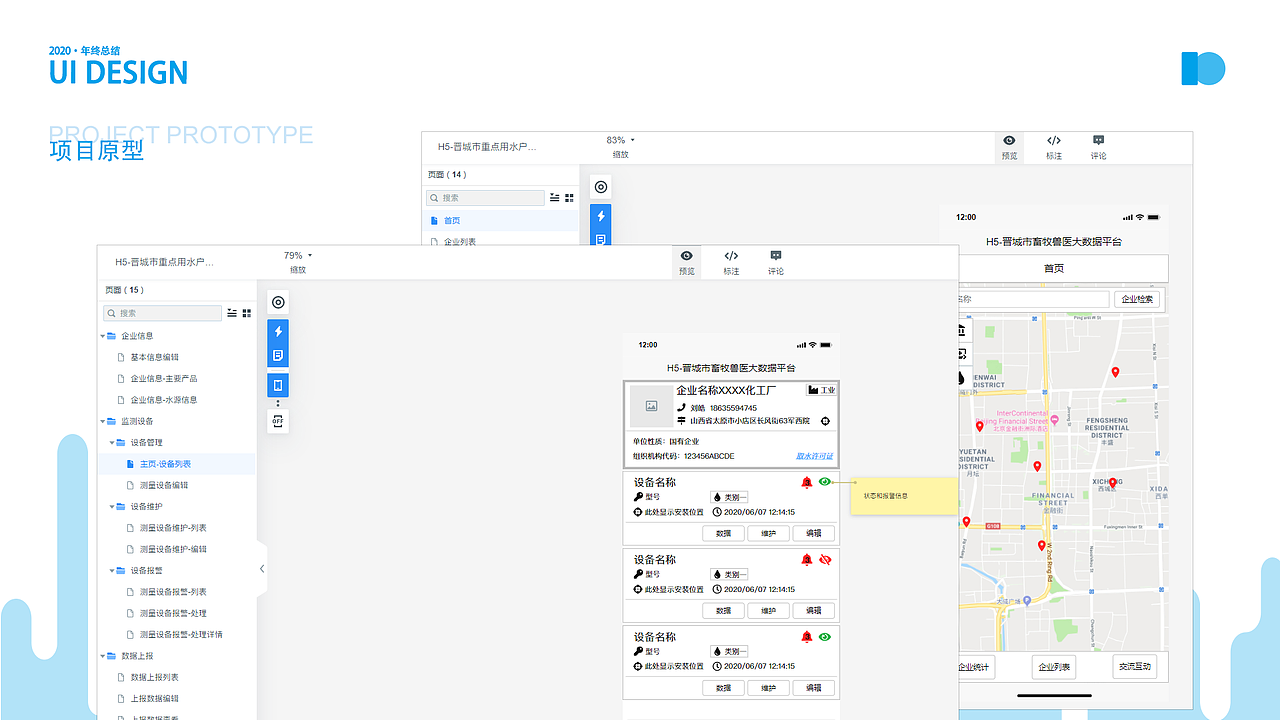
Task: Click the 交流互动 button below the map
Action: click(1135, 667)
